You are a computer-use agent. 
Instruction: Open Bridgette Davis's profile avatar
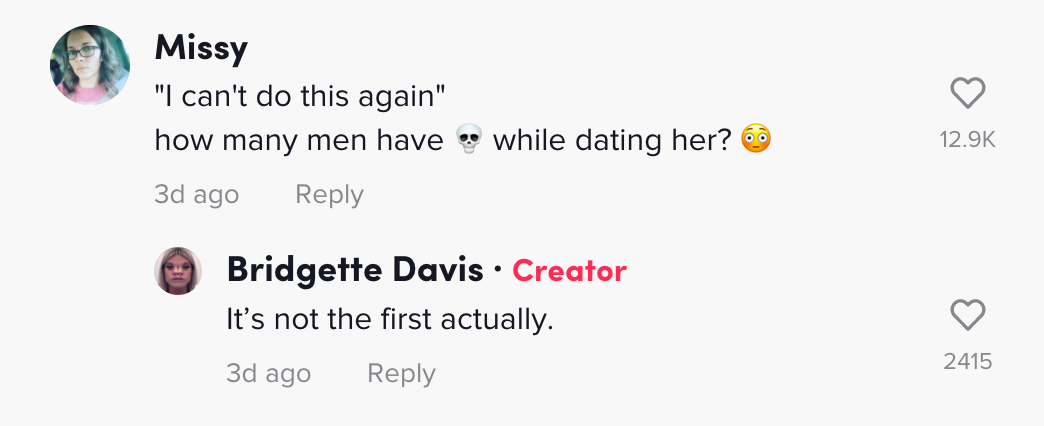coord(178,271)
